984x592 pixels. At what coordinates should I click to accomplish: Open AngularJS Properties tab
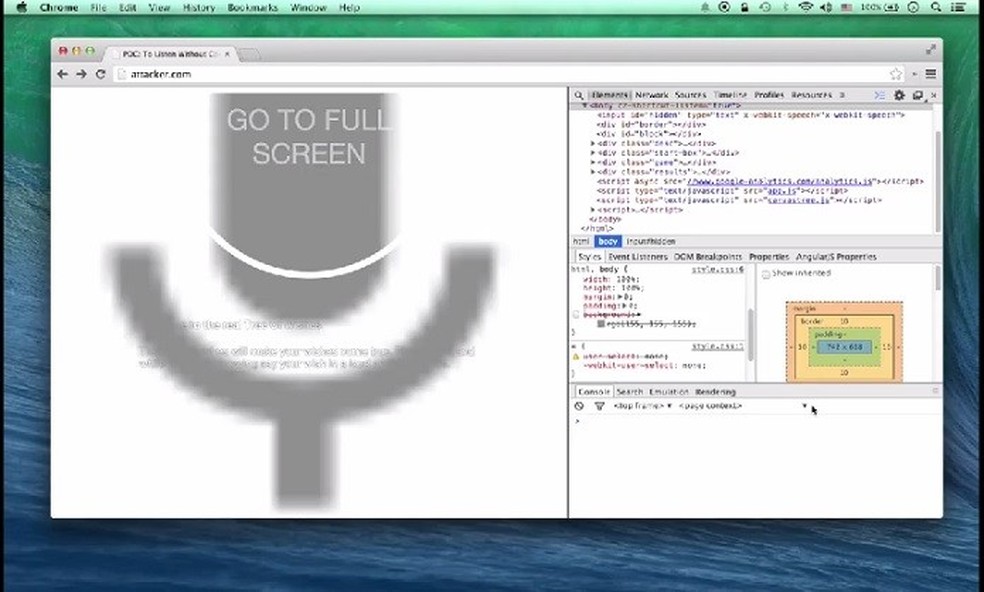(836, 257)
